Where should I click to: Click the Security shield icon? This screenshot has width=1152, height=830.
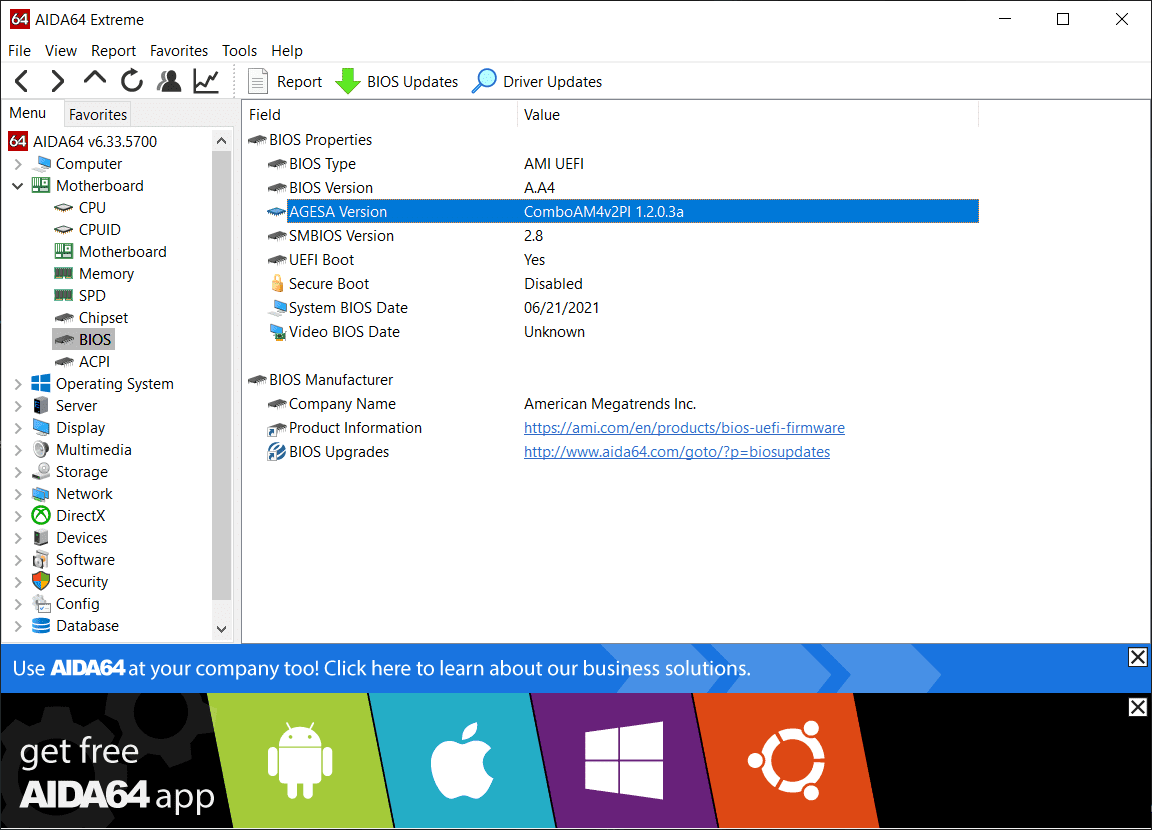click(41, 582)
